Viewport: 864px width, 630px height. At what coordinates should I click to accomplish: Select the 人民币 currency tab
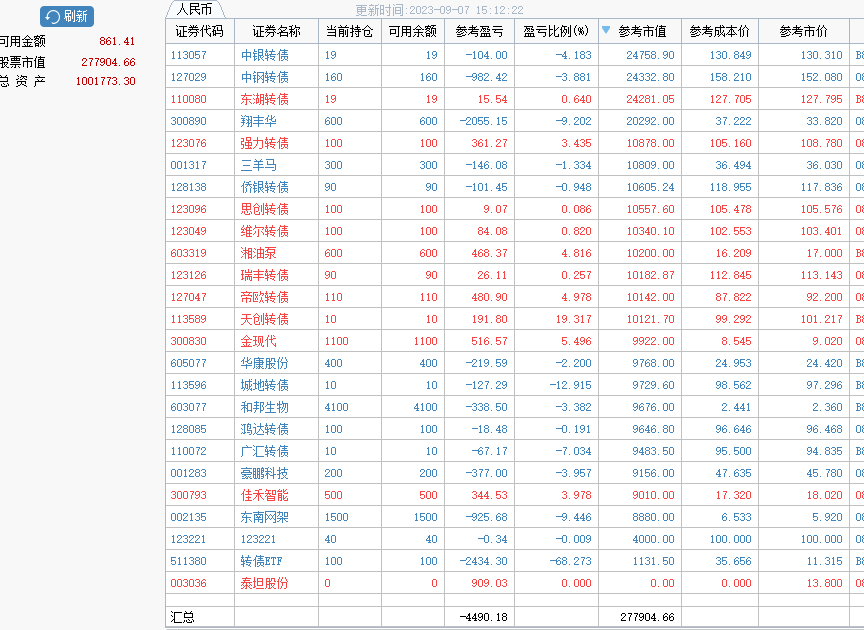point(195,9)
